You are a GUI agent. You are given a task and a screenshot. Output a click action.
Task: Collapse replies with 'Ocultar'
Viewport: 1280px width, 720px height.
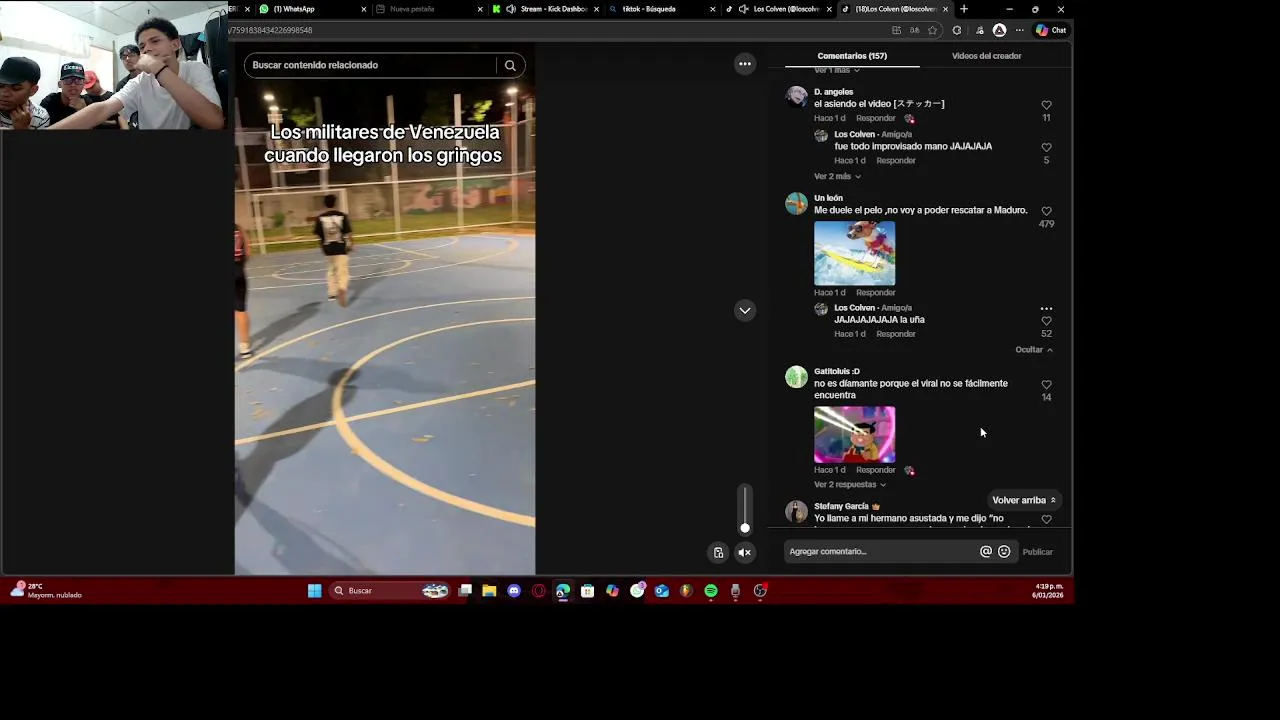click(x=1034, y=350)
